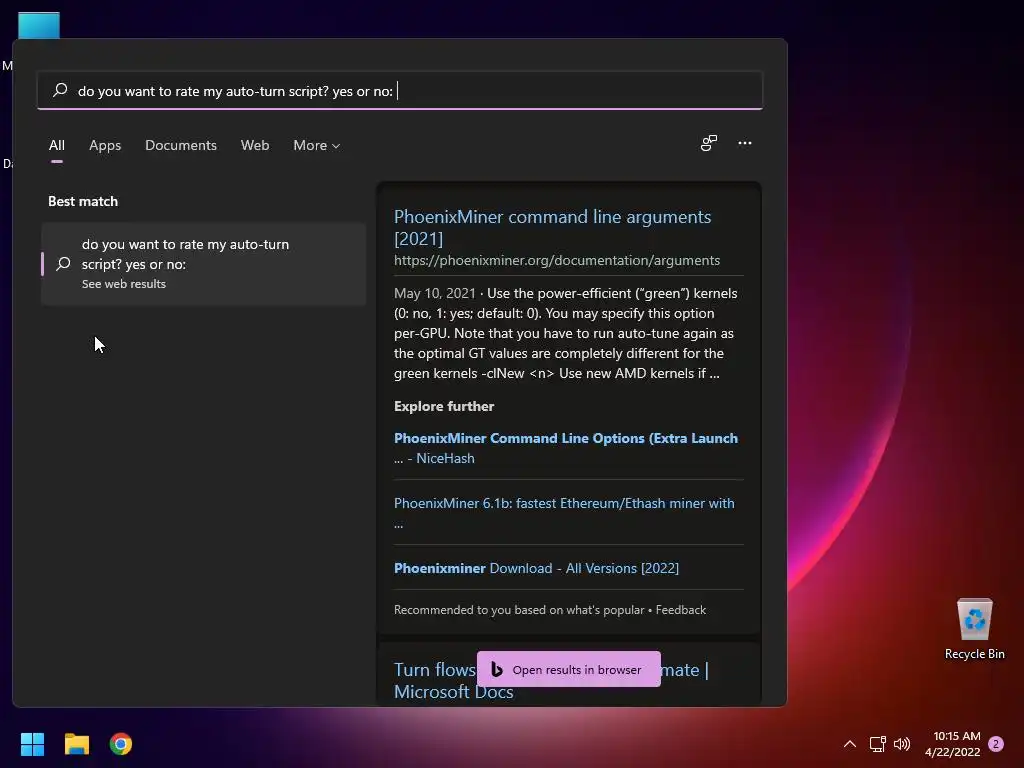The image size is (1024, 768).
Task: Select the blue desktop icon behind search panel
Action: pyautogui.click(x=39, y=25)
